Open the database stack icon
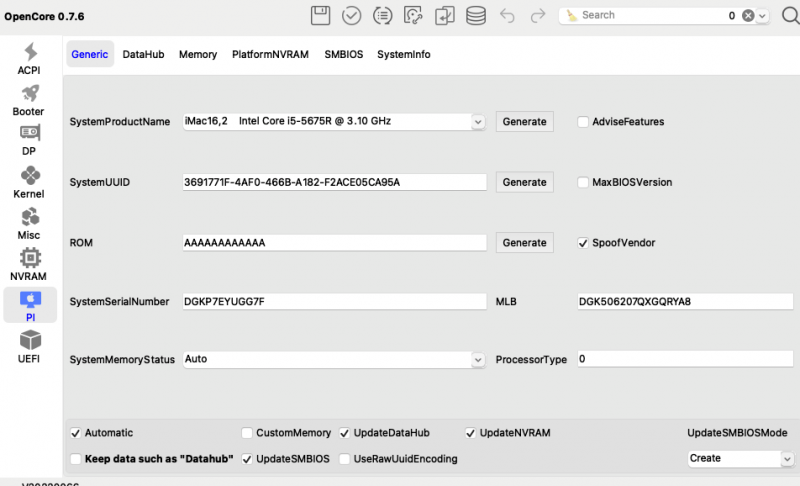 point(476,15)
